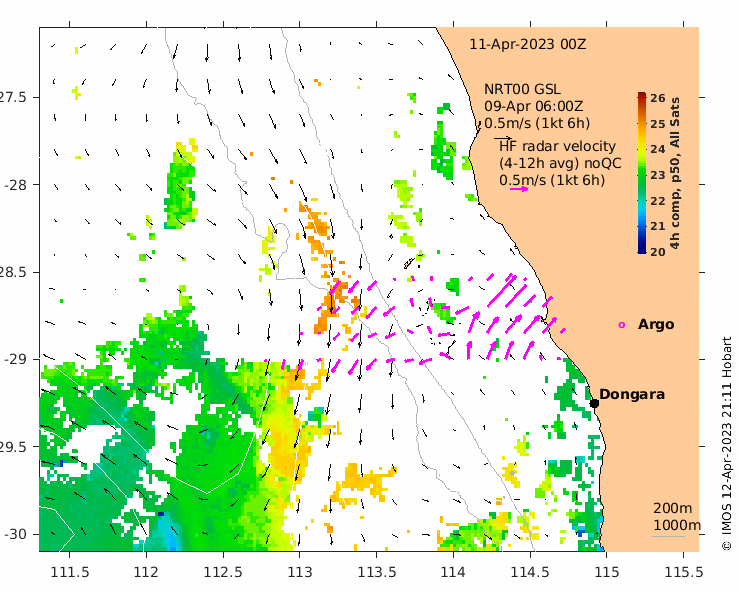The width and height of the screenshot is (740, 592).
Task: Click latitude label -29 on the axis
Action: [15, 359]
